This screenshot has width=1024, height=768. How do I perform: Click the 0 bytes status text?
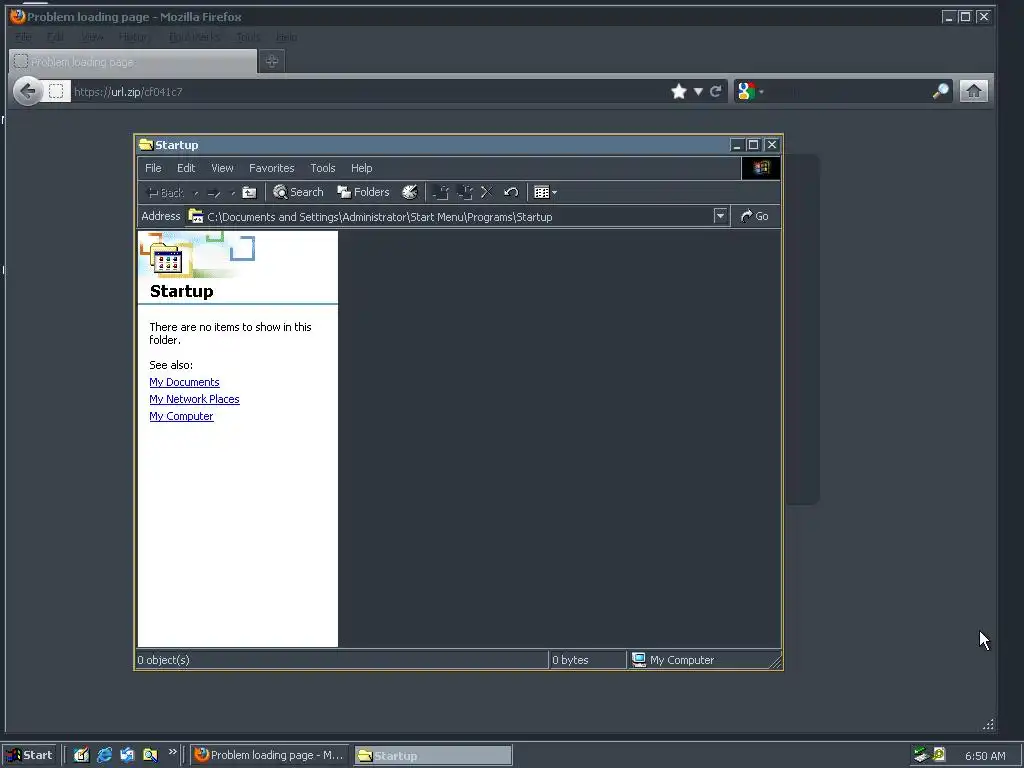[570, 660]
